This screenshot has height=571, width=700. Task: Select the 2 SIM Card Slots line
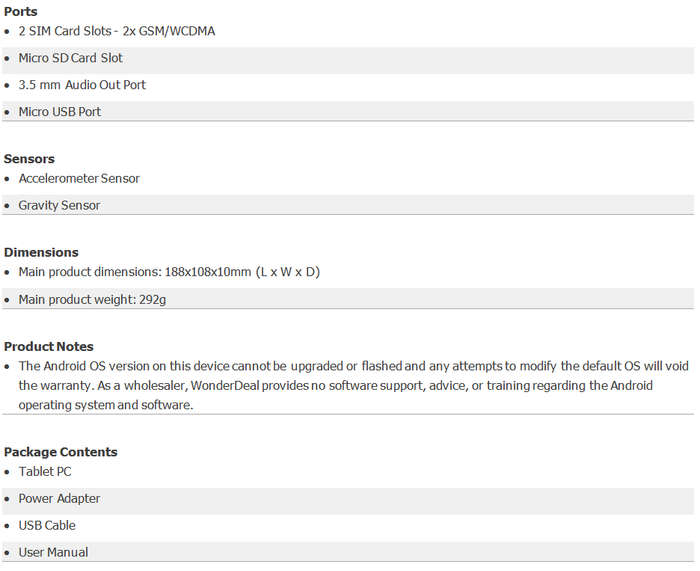(117, 31)
